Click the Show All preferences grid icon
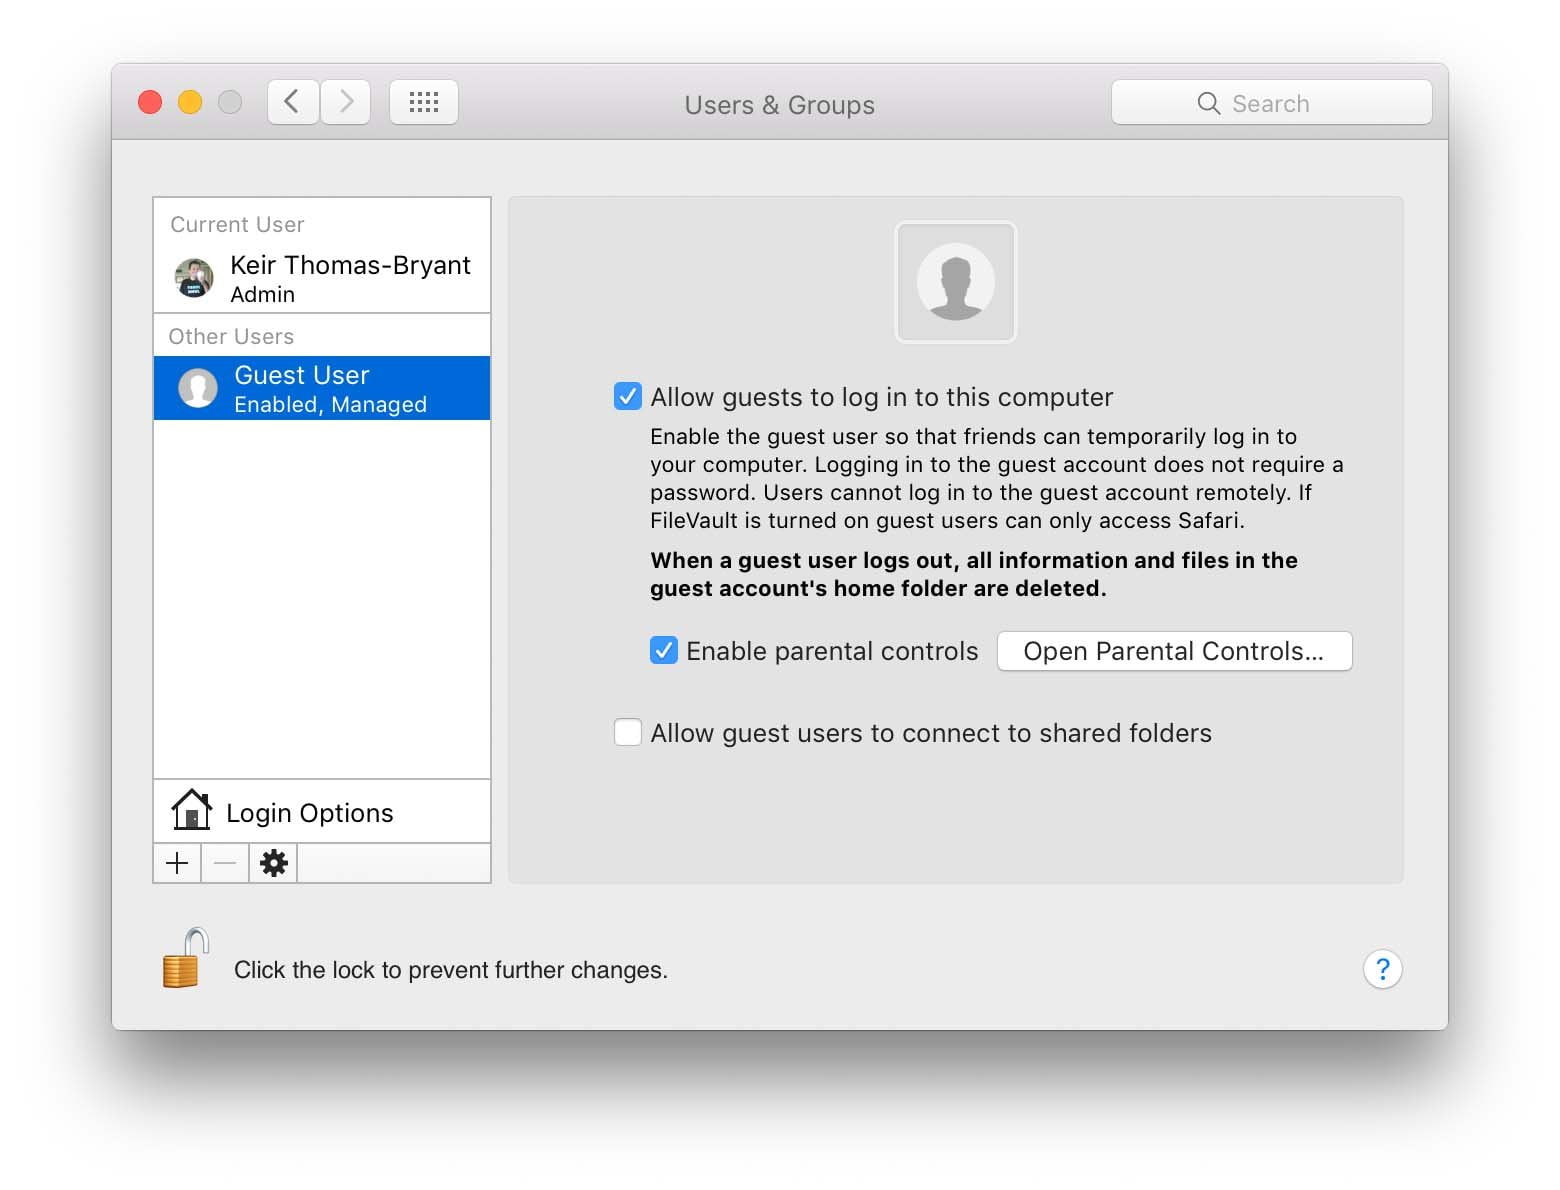1560x1190 pixels. pyautogui.click(x=423, y=101)
